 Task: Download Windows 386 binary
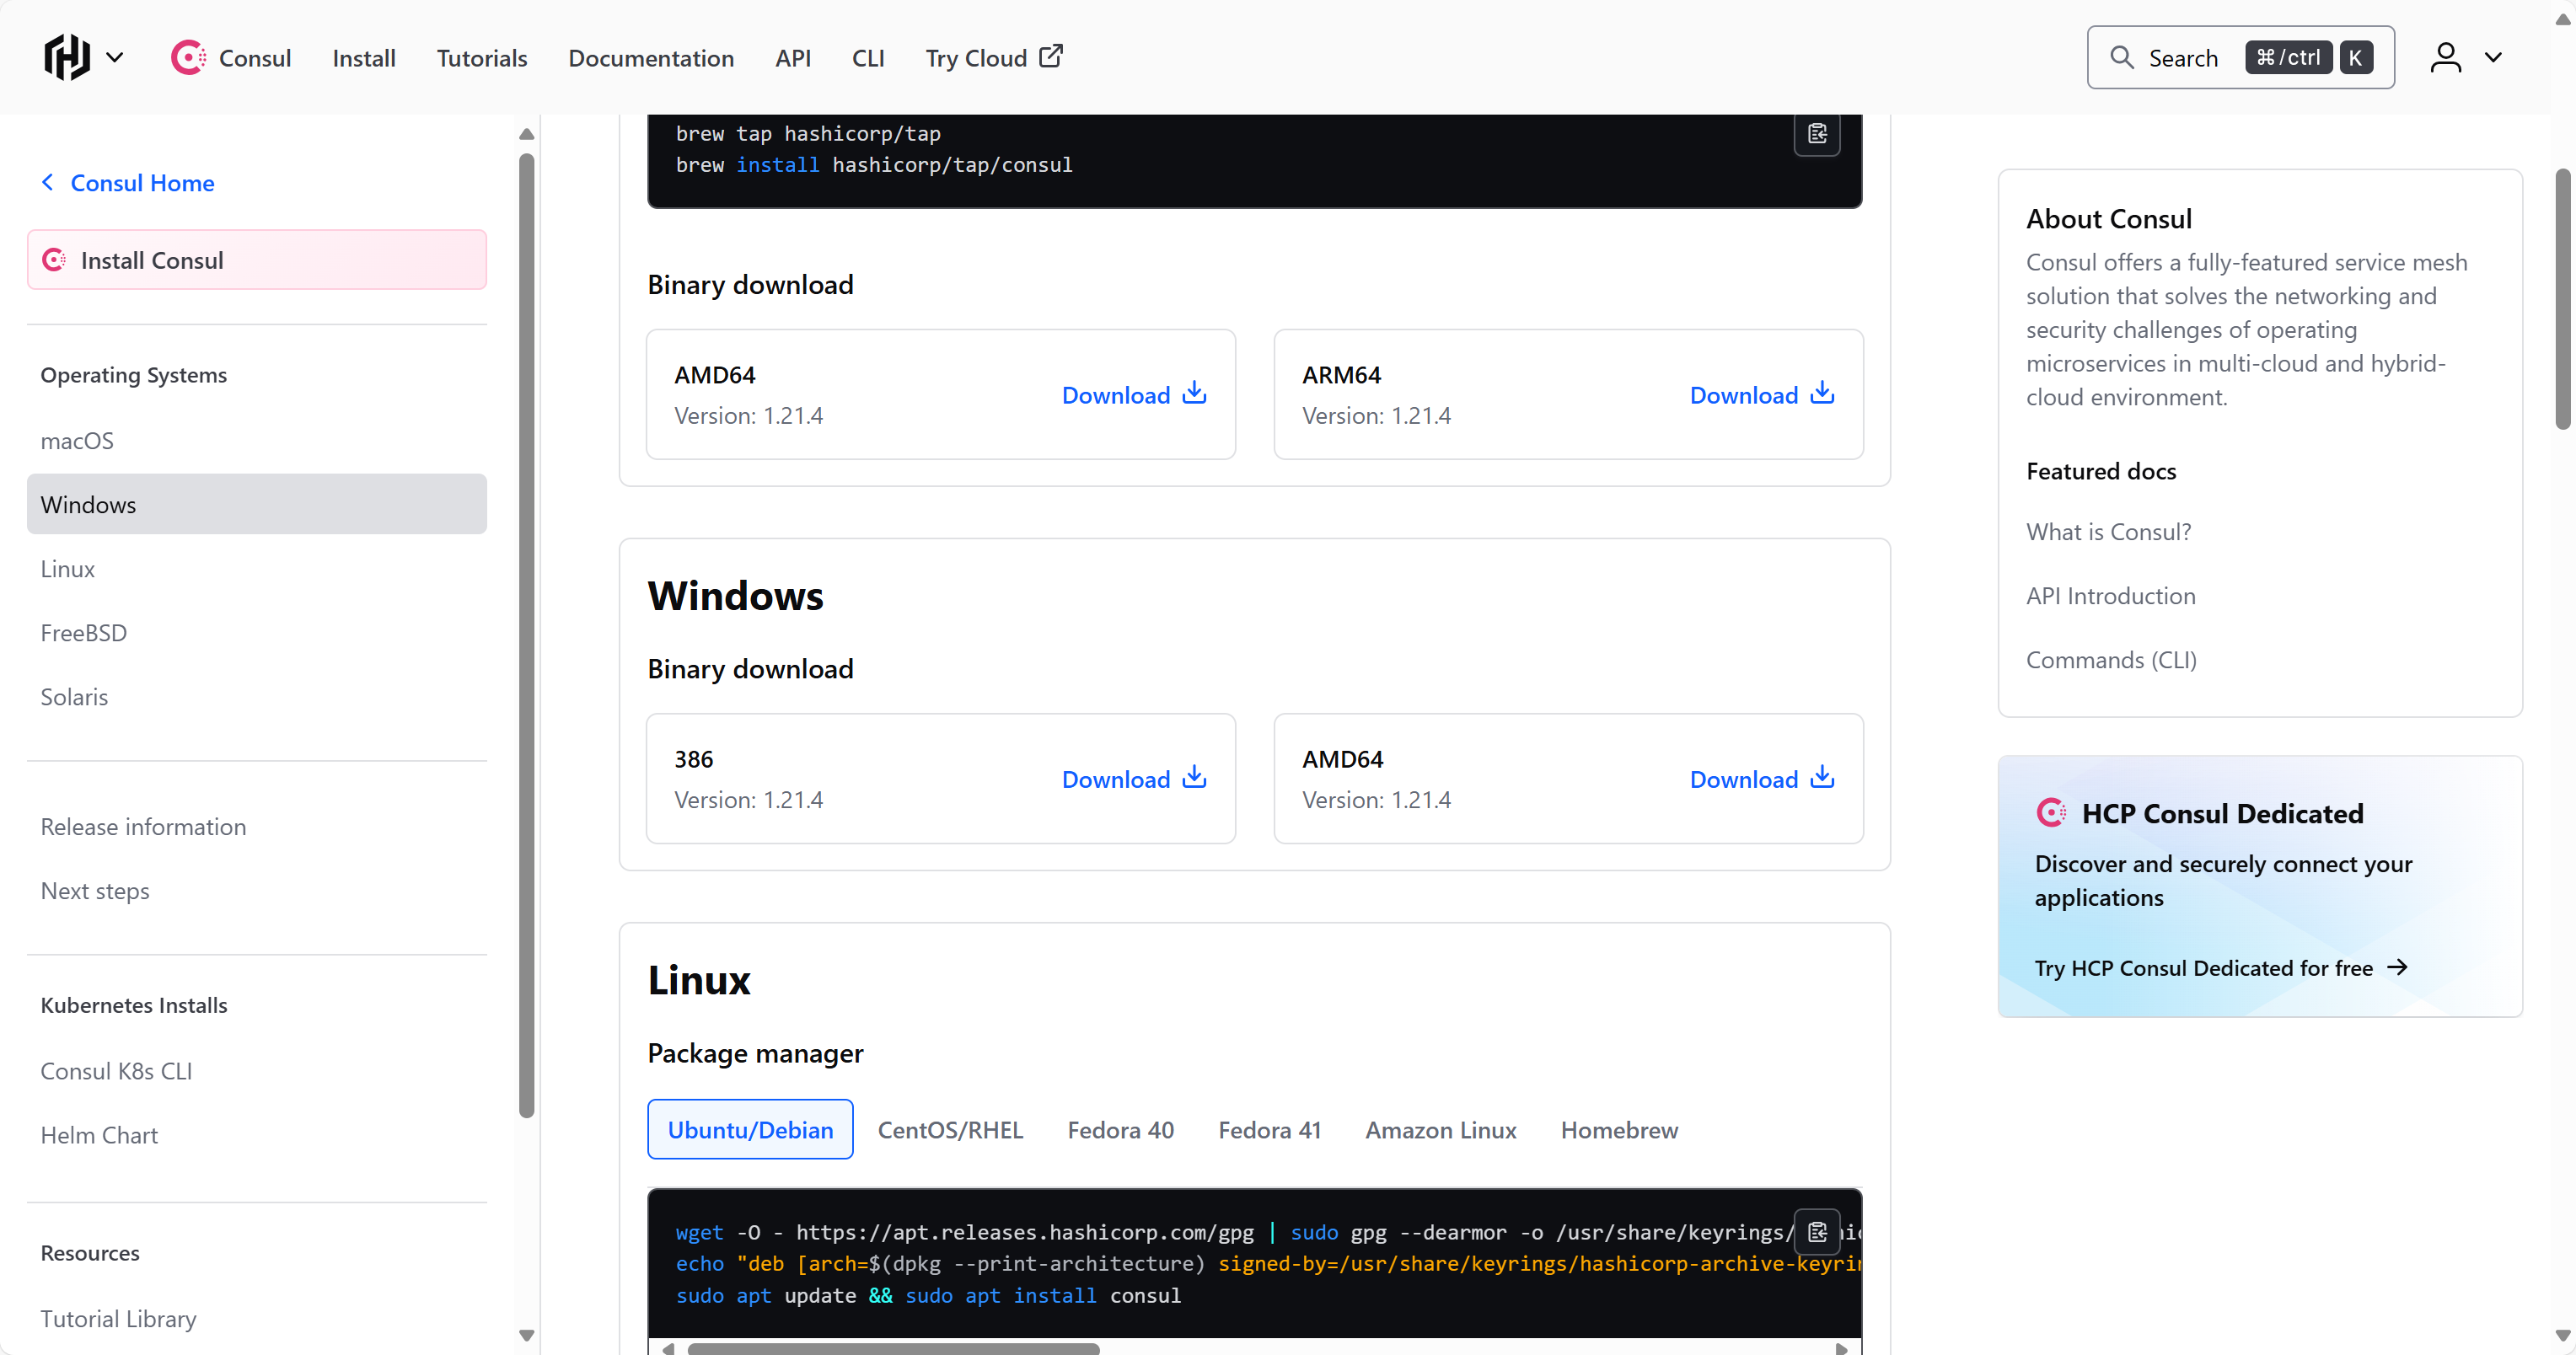[x=1134, y=779]
